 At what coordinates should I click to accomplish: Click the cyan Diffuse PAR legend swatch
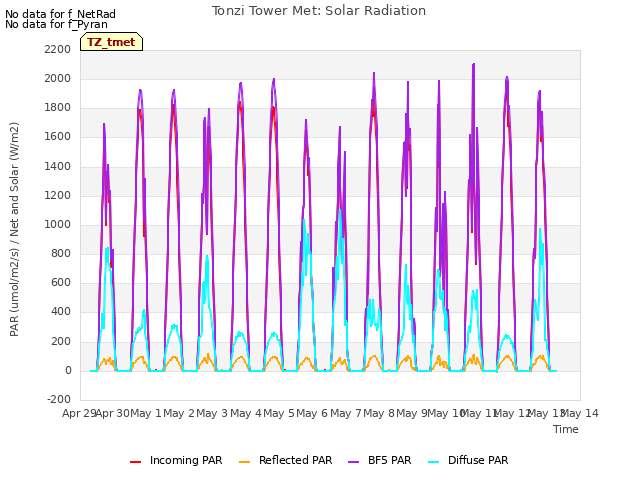pyautogui.click(x=433, y=462)
